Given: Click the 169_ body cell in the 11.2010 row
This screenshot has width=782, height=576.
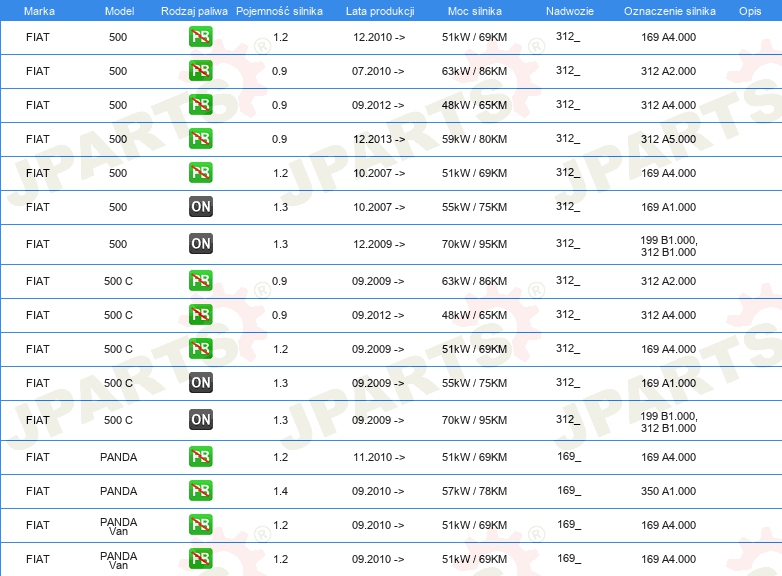Looking at the screenshot, I should tap(569, 456).
